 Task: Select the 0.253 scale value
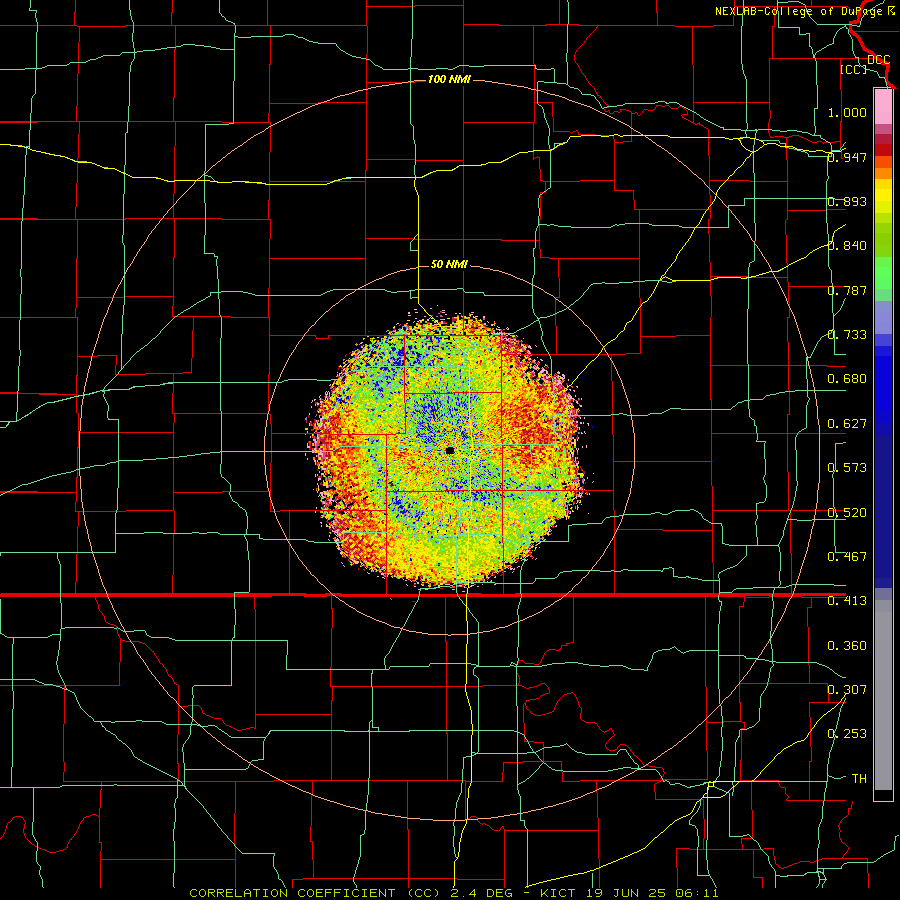point(847,734)
